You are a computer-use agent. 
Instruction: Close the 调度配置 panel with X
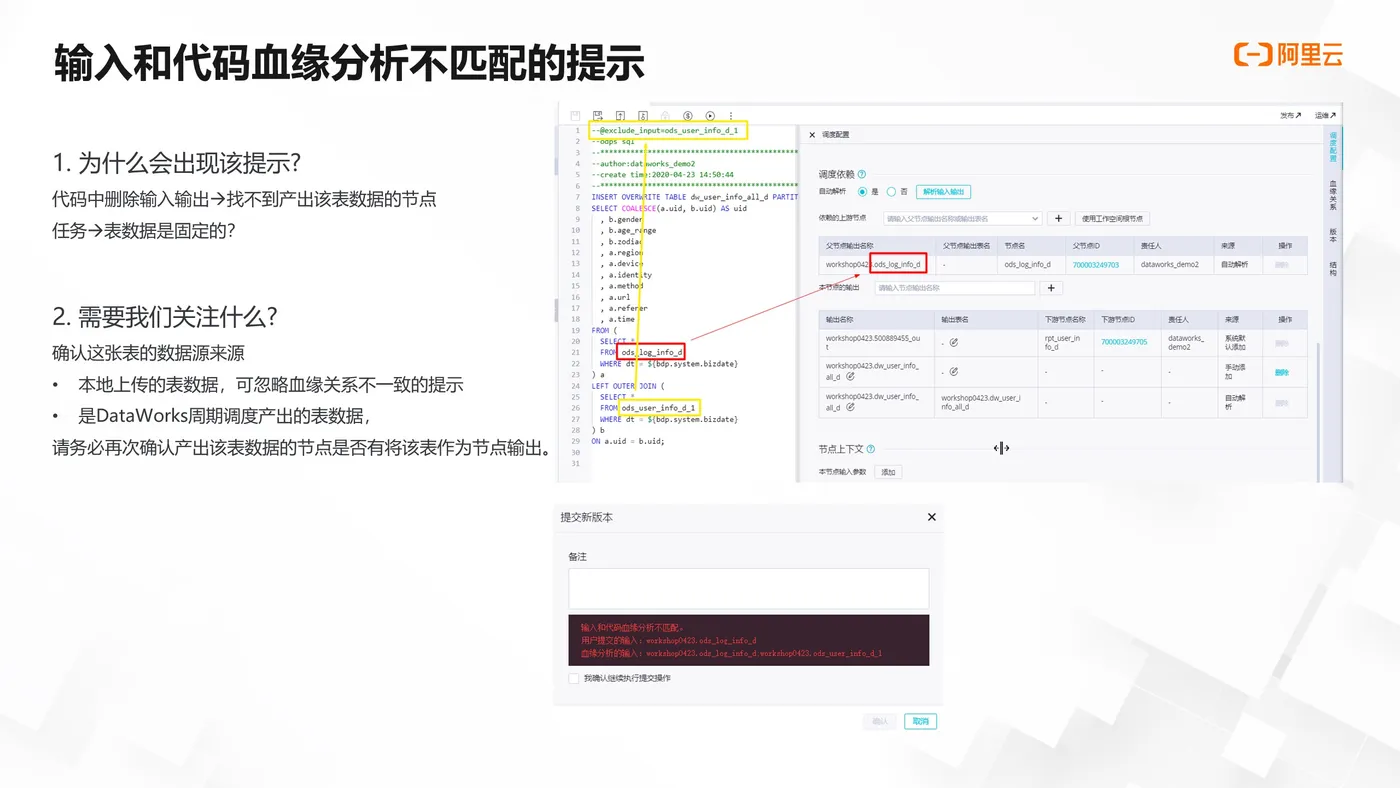pos(812,134)
